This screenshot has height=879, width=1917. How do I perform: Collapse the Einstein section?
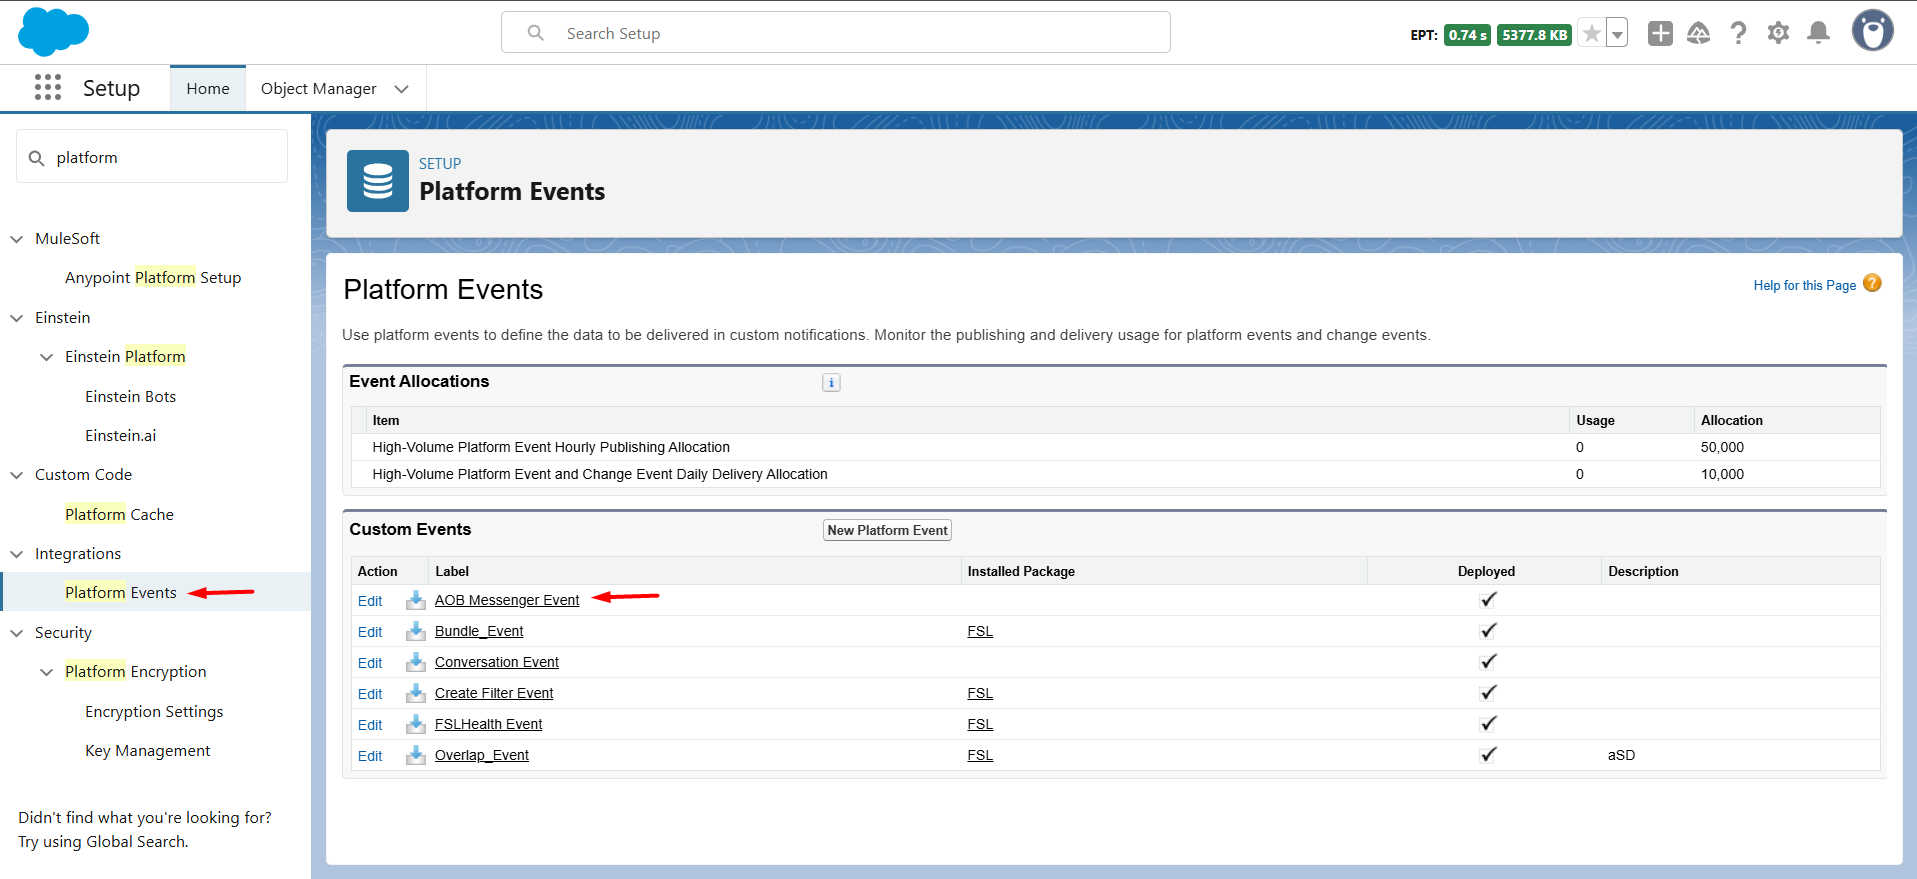point(17,318)
